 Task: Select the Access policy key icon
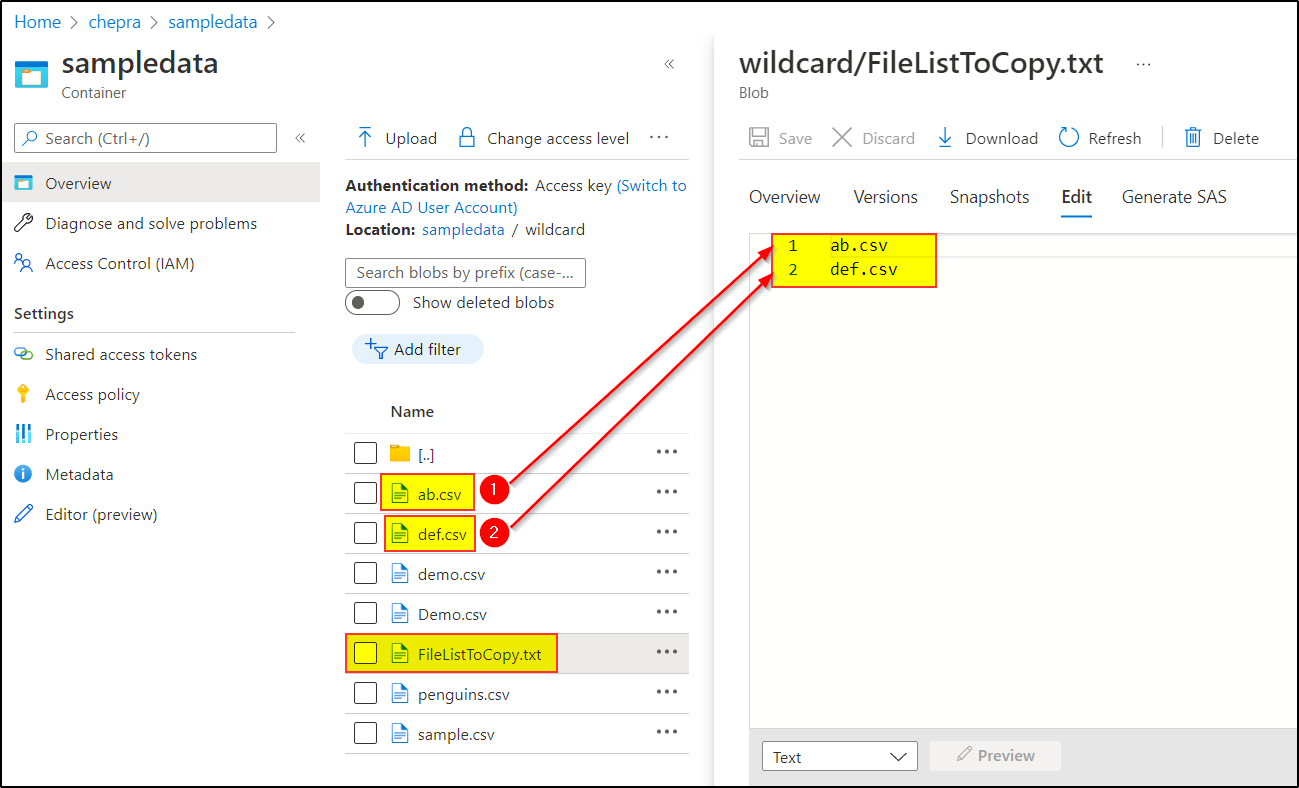22,394
